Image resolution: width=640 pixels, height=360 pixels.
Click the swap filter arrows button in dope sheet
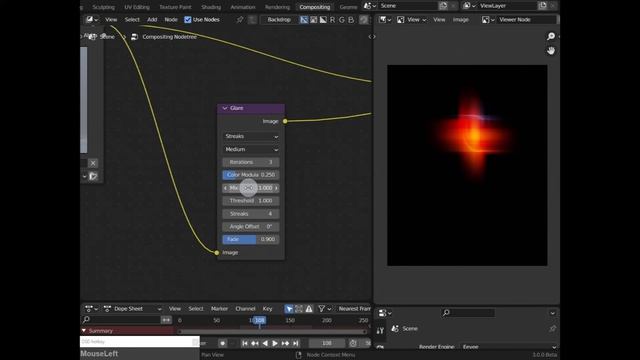[166, 320]
